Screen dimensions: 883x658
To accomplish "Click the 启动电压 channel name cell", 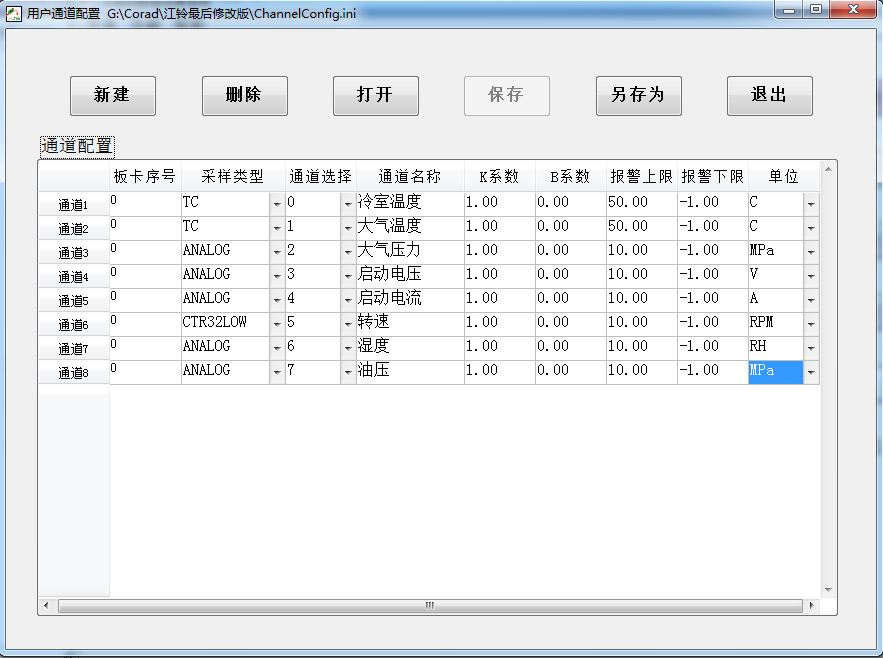I will (x=410, y=276).
